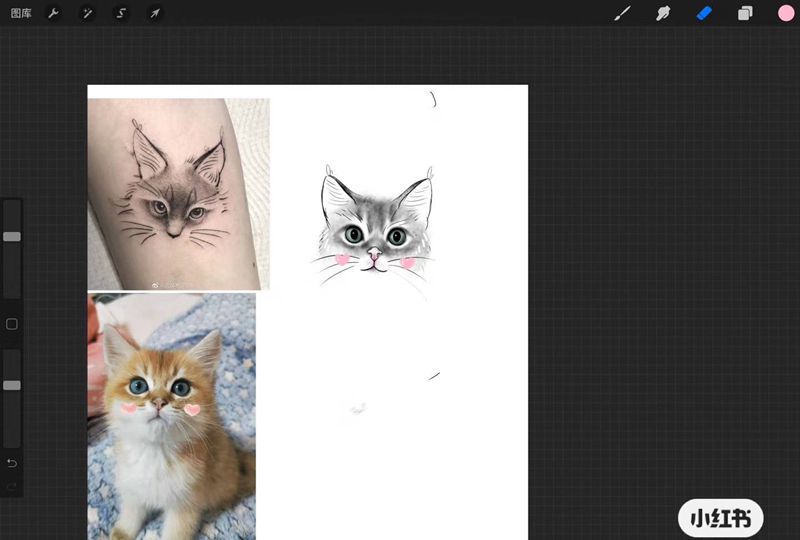Screen dimensions: 800x540
Task: Activate the Transform arrow tool
Action: (154, 13)
